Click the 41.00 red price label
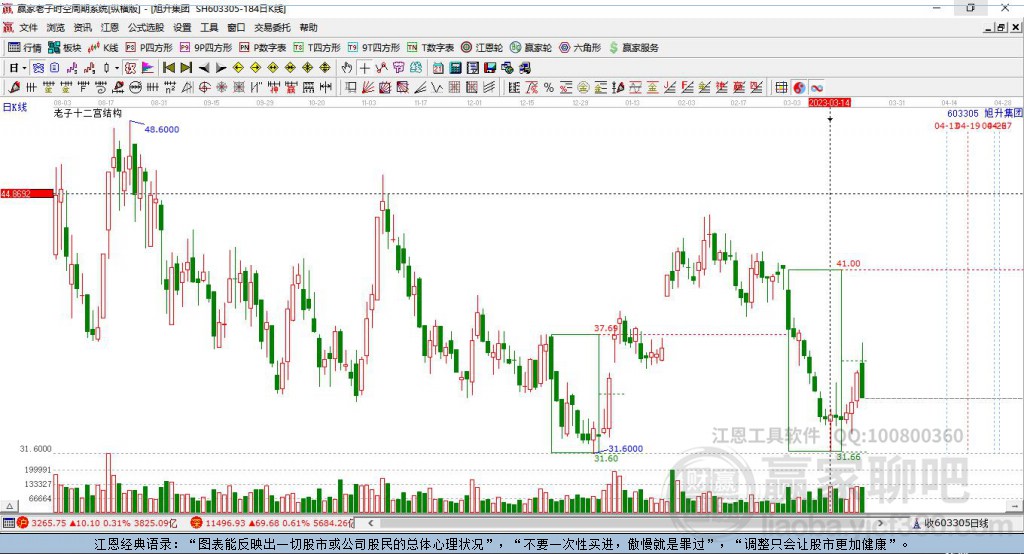1024x554 pixels. (x=848, y=264)
